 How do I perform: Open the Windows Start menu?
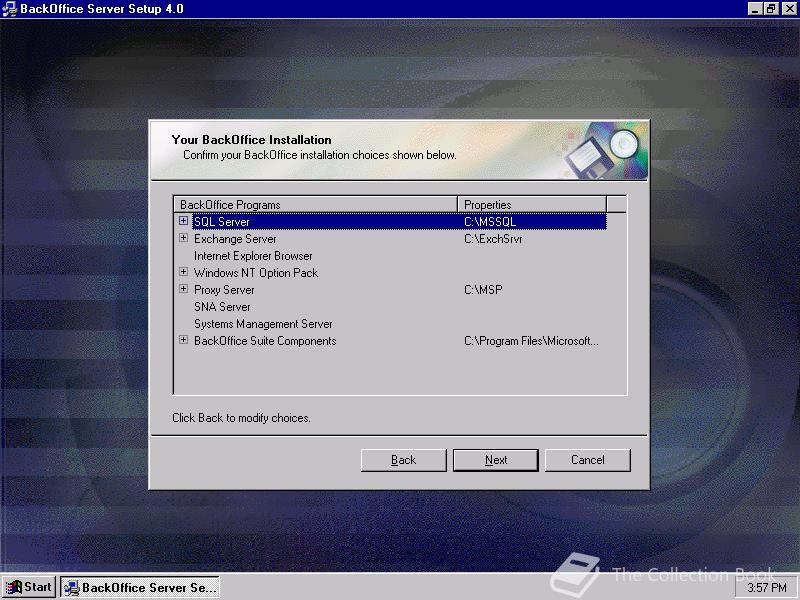tap(29, 587)
